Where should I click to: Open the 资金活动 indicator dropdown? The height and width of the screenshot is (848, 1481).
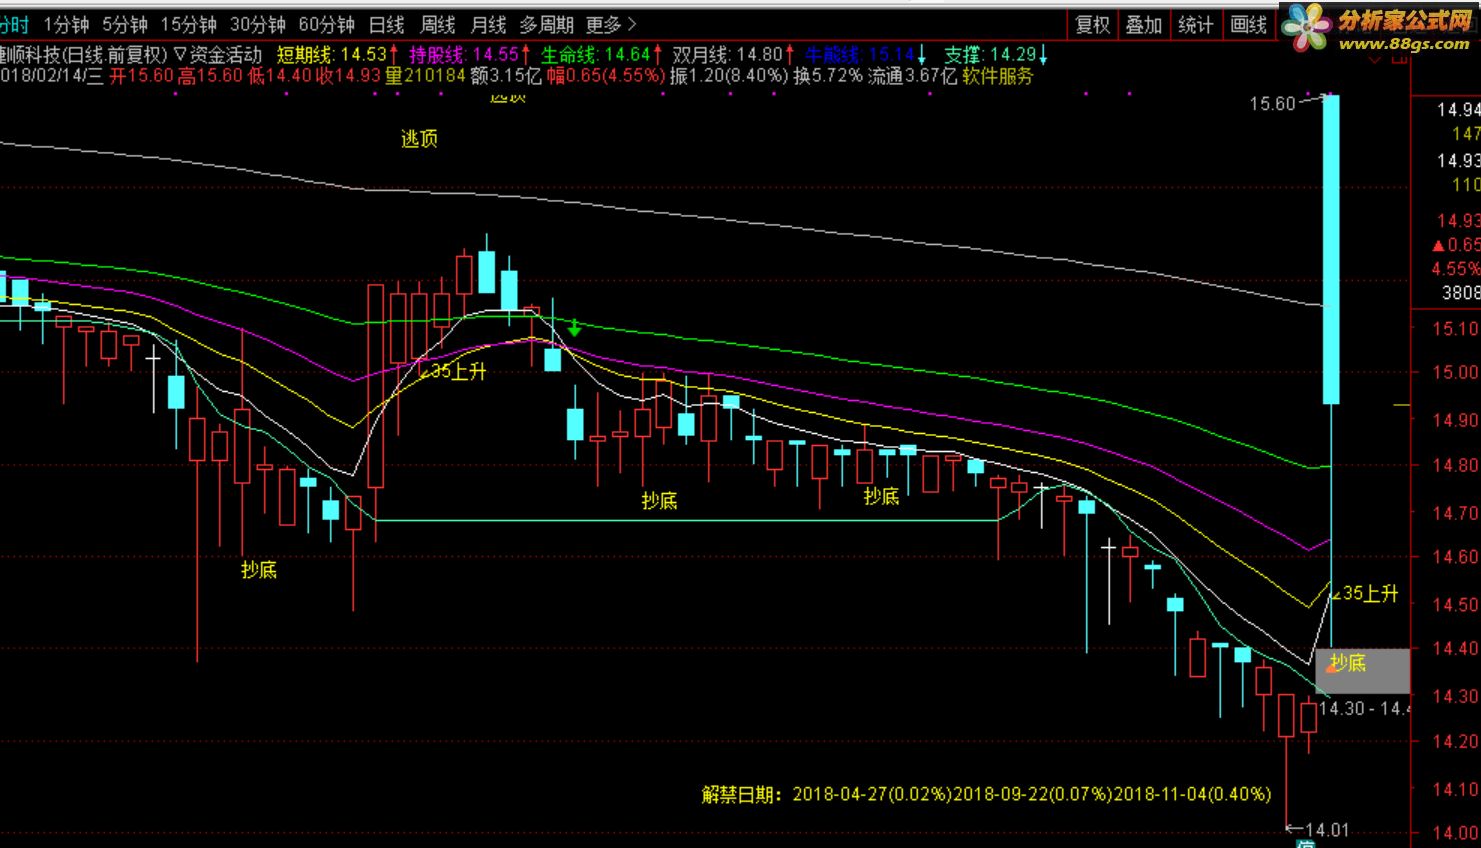tap(218, 55)
